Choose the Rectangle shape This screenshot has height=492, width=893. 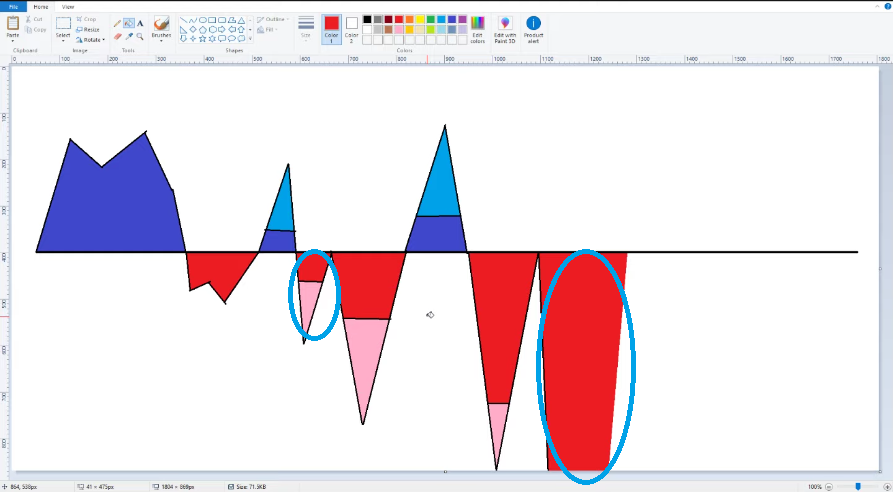click(212, 20)
